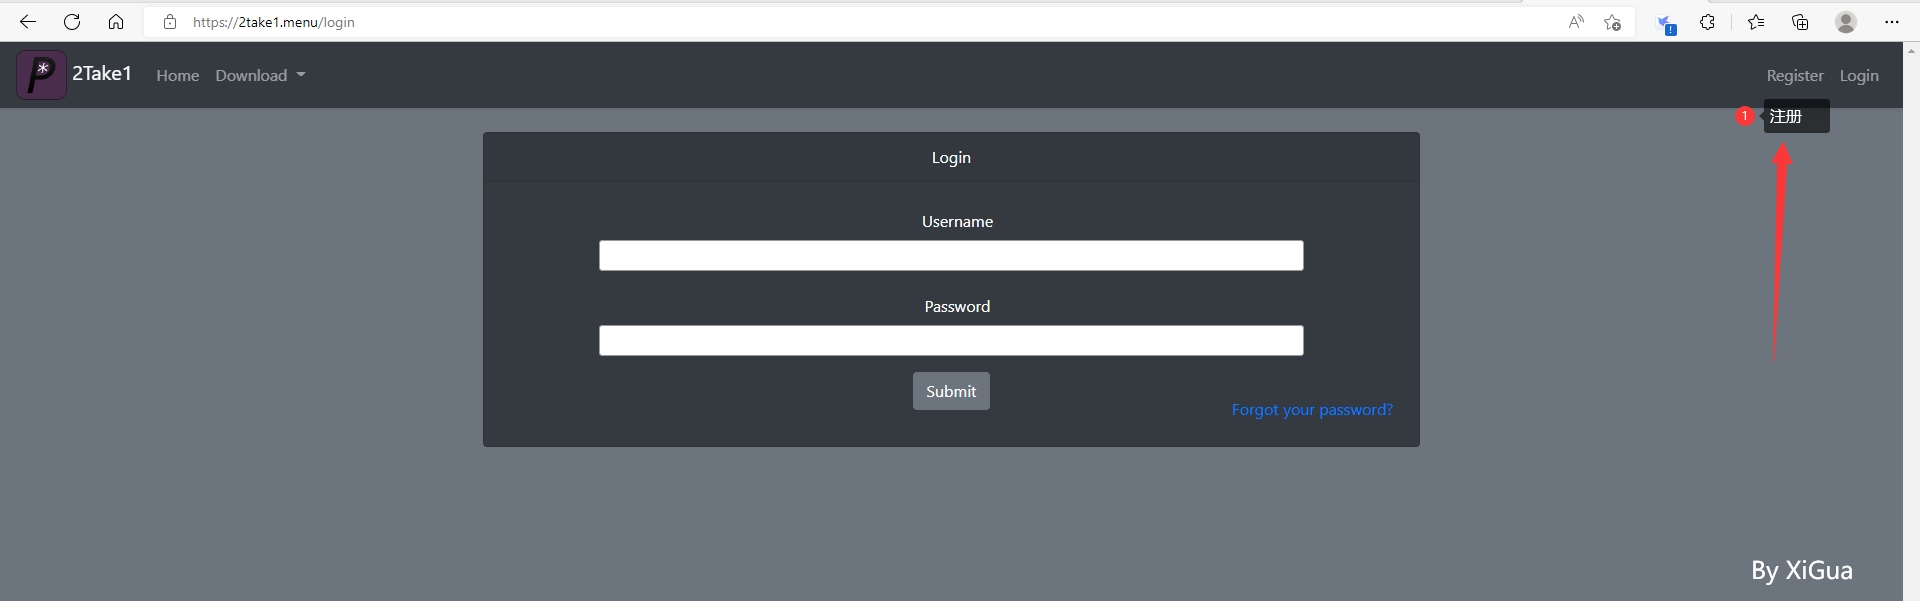View site information lock icon
Image resolution: width=1920 pixels, height=601 pixels.
170,22
